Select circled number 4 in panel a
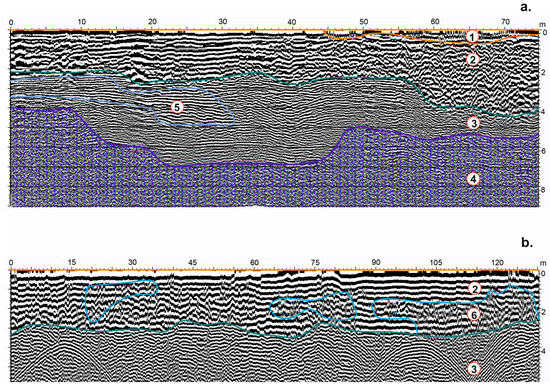 pyautogui.click(x=473, y=179)
